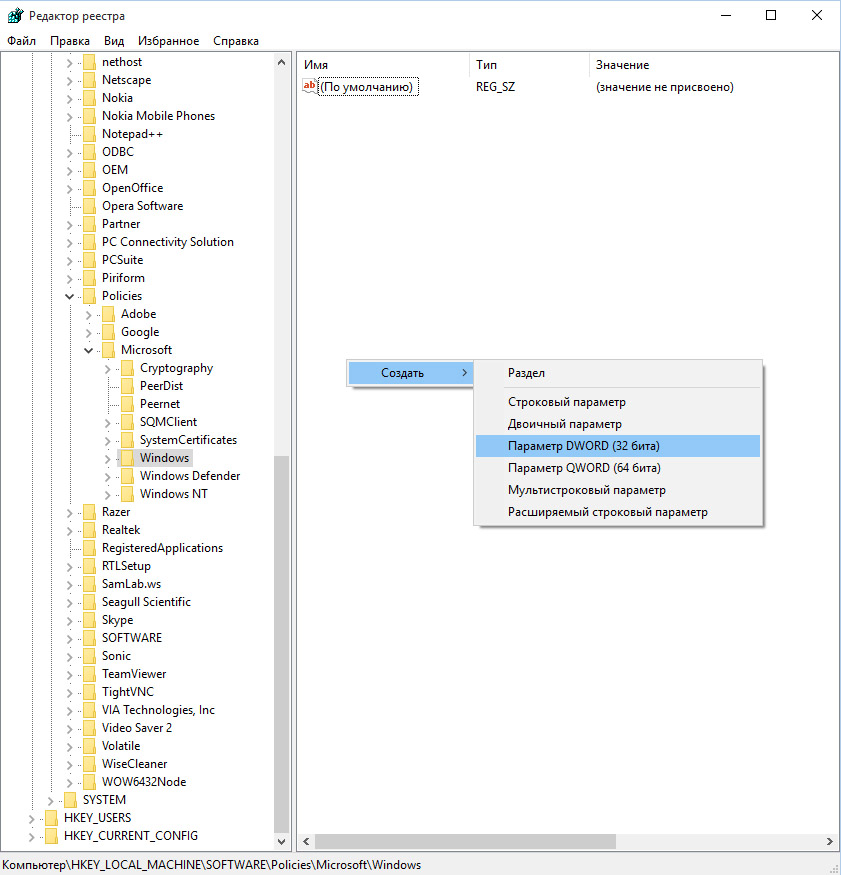Select the Cryptography folder icon
The image size is (841, 875).
coord(127,368)
